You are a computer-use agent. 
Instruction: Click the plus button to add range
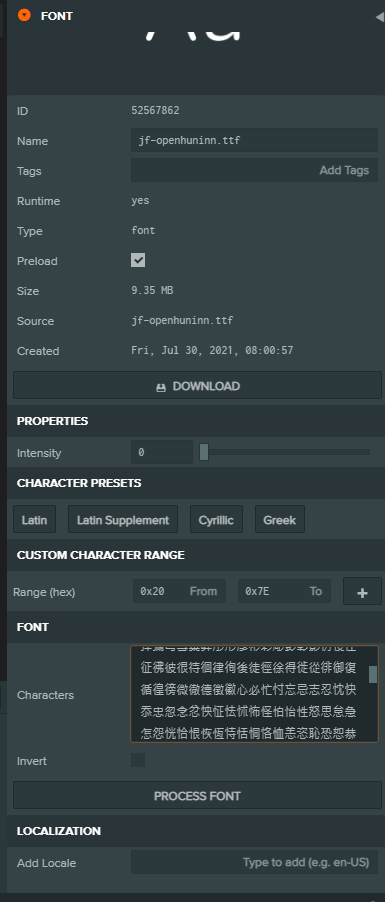[363, 591]
